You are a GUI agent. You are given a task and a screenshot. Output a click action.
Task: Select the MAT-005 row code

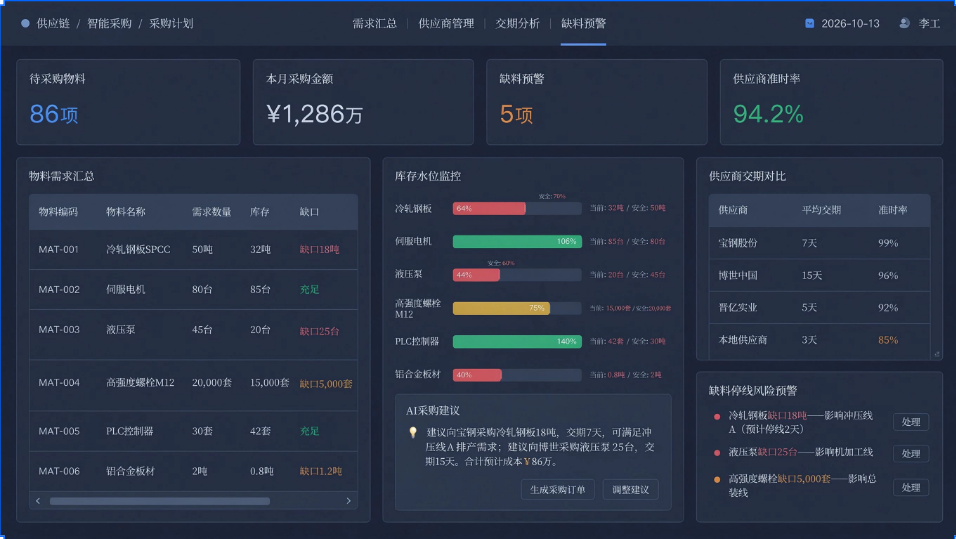(59, 431)
